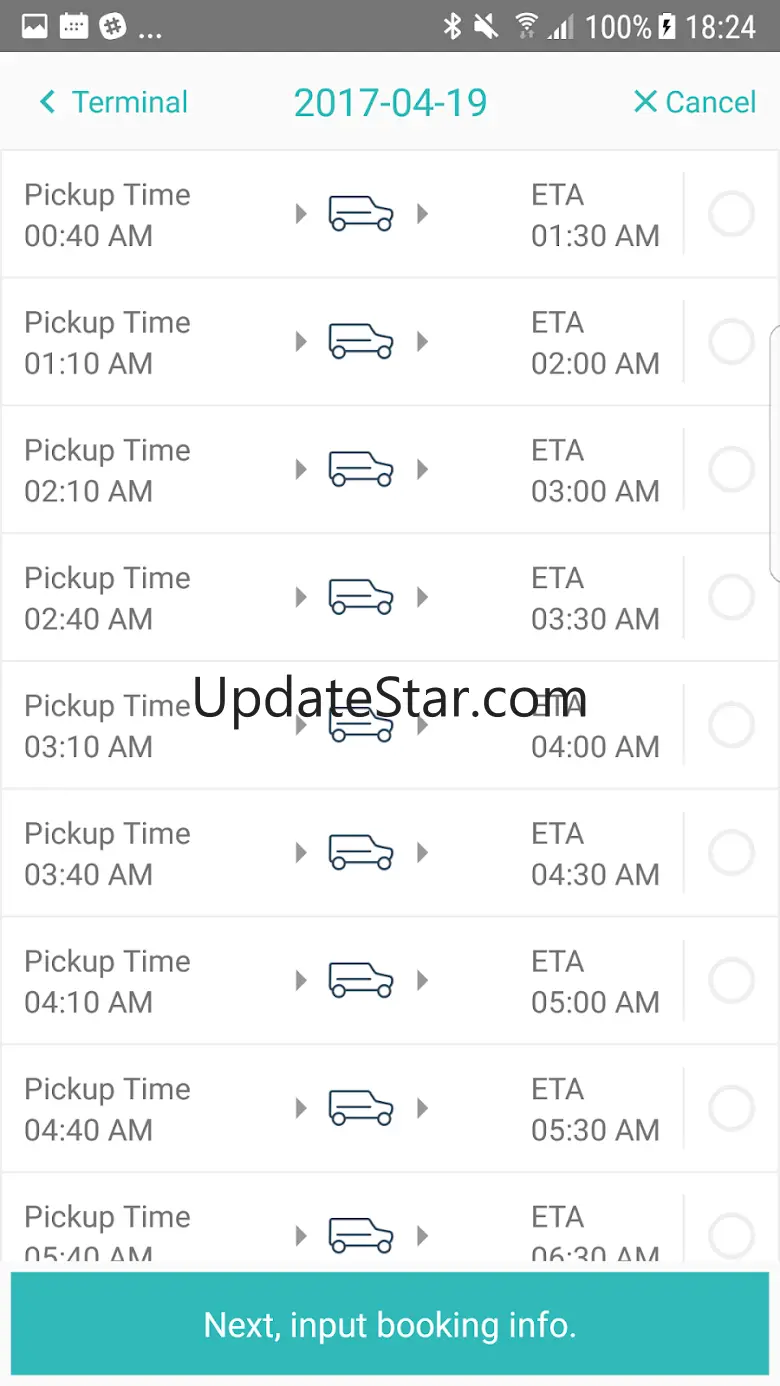Open the picture notification icon in status bar

pyautogui.click(x=35, y=26)
